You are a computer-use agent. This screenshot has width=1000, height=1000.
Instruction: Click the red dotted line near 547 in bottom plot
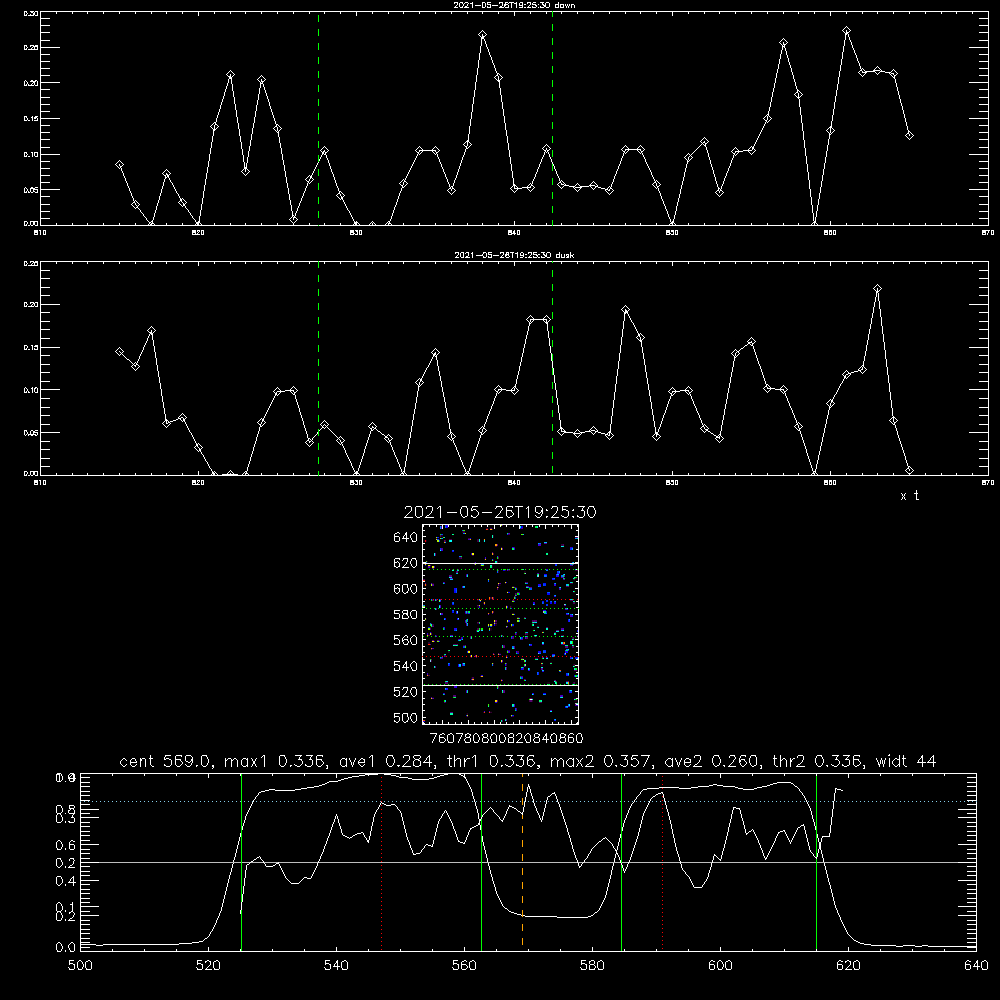(381, 861)
